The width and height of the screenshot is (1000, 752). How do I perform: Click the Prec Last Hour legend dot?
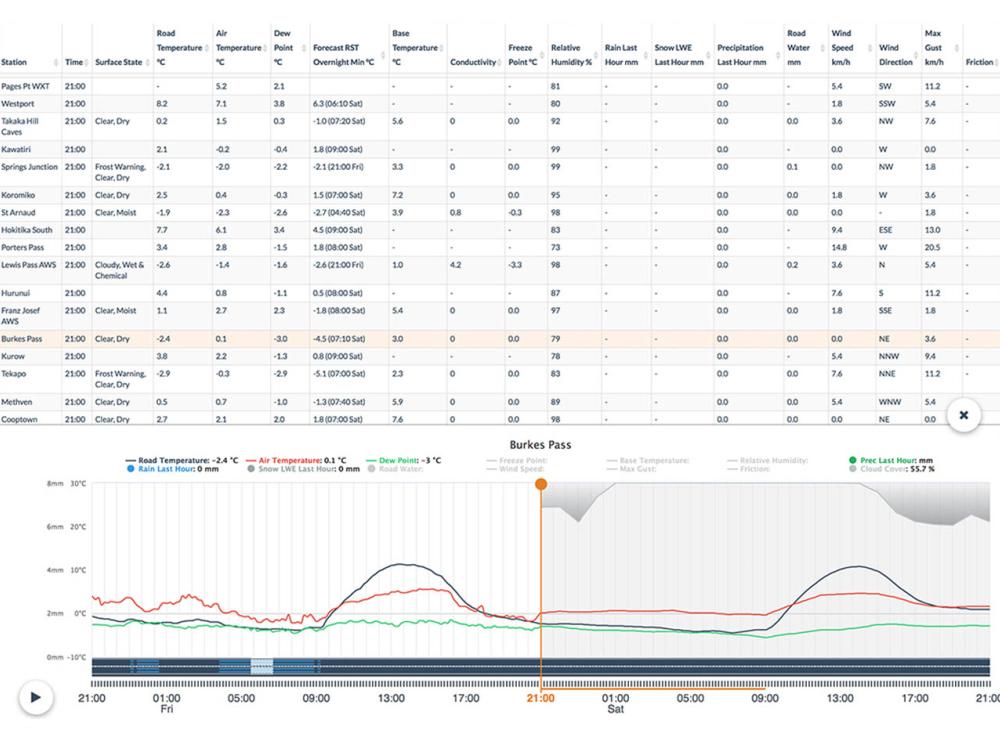(852, 460)
